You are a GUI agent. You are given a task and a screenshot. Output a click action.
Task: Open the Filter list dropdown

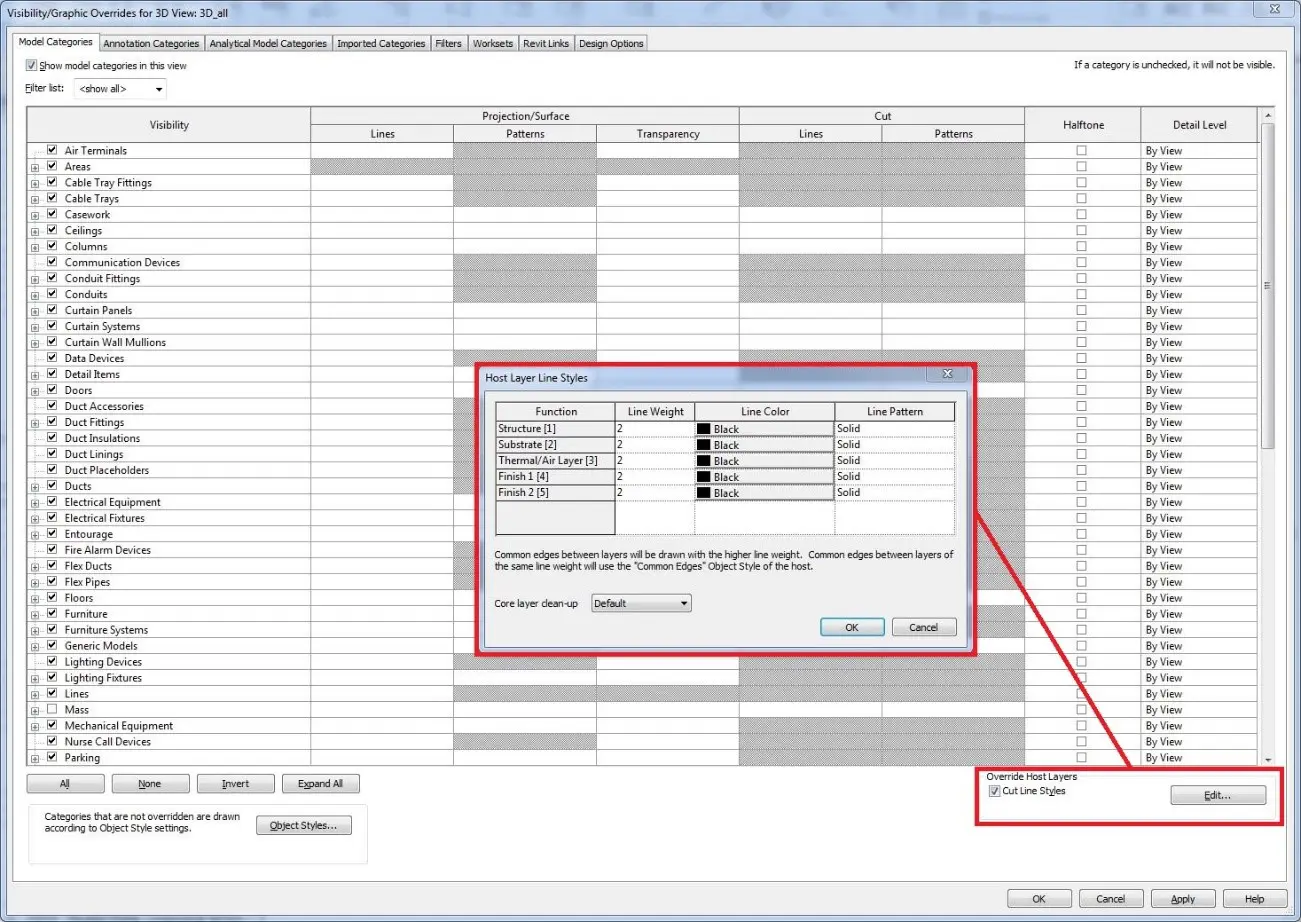120,89
